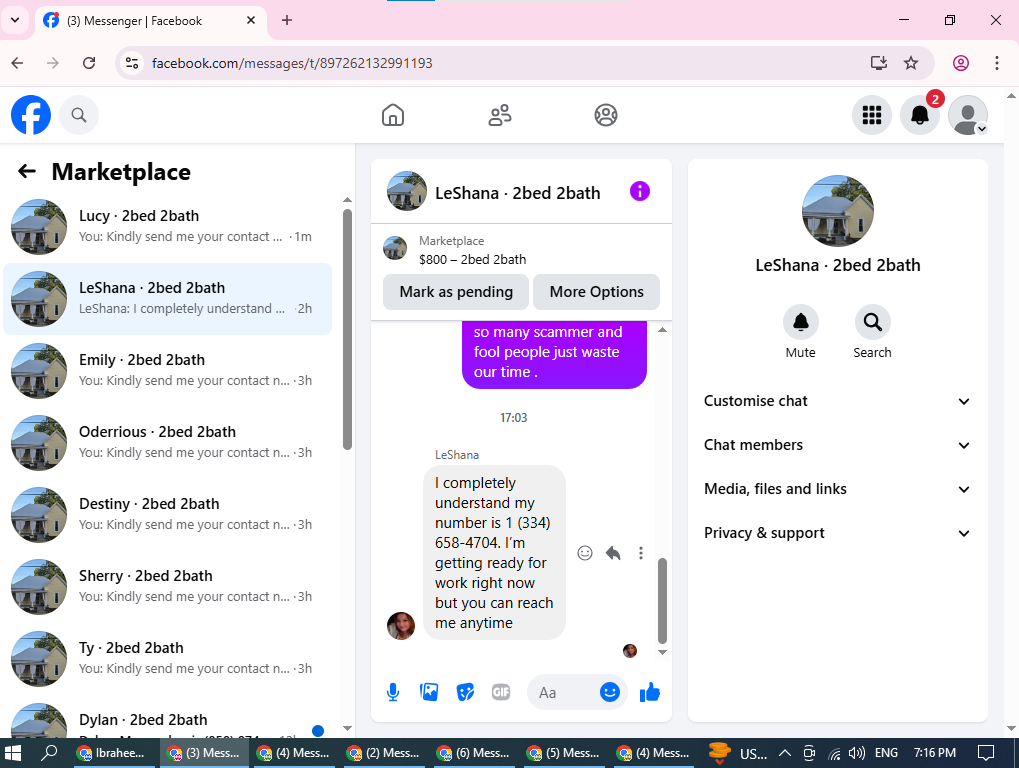Open the Chrome profile icon
The height and width of the screenshot is (768, 1019).
pos(961,63)
